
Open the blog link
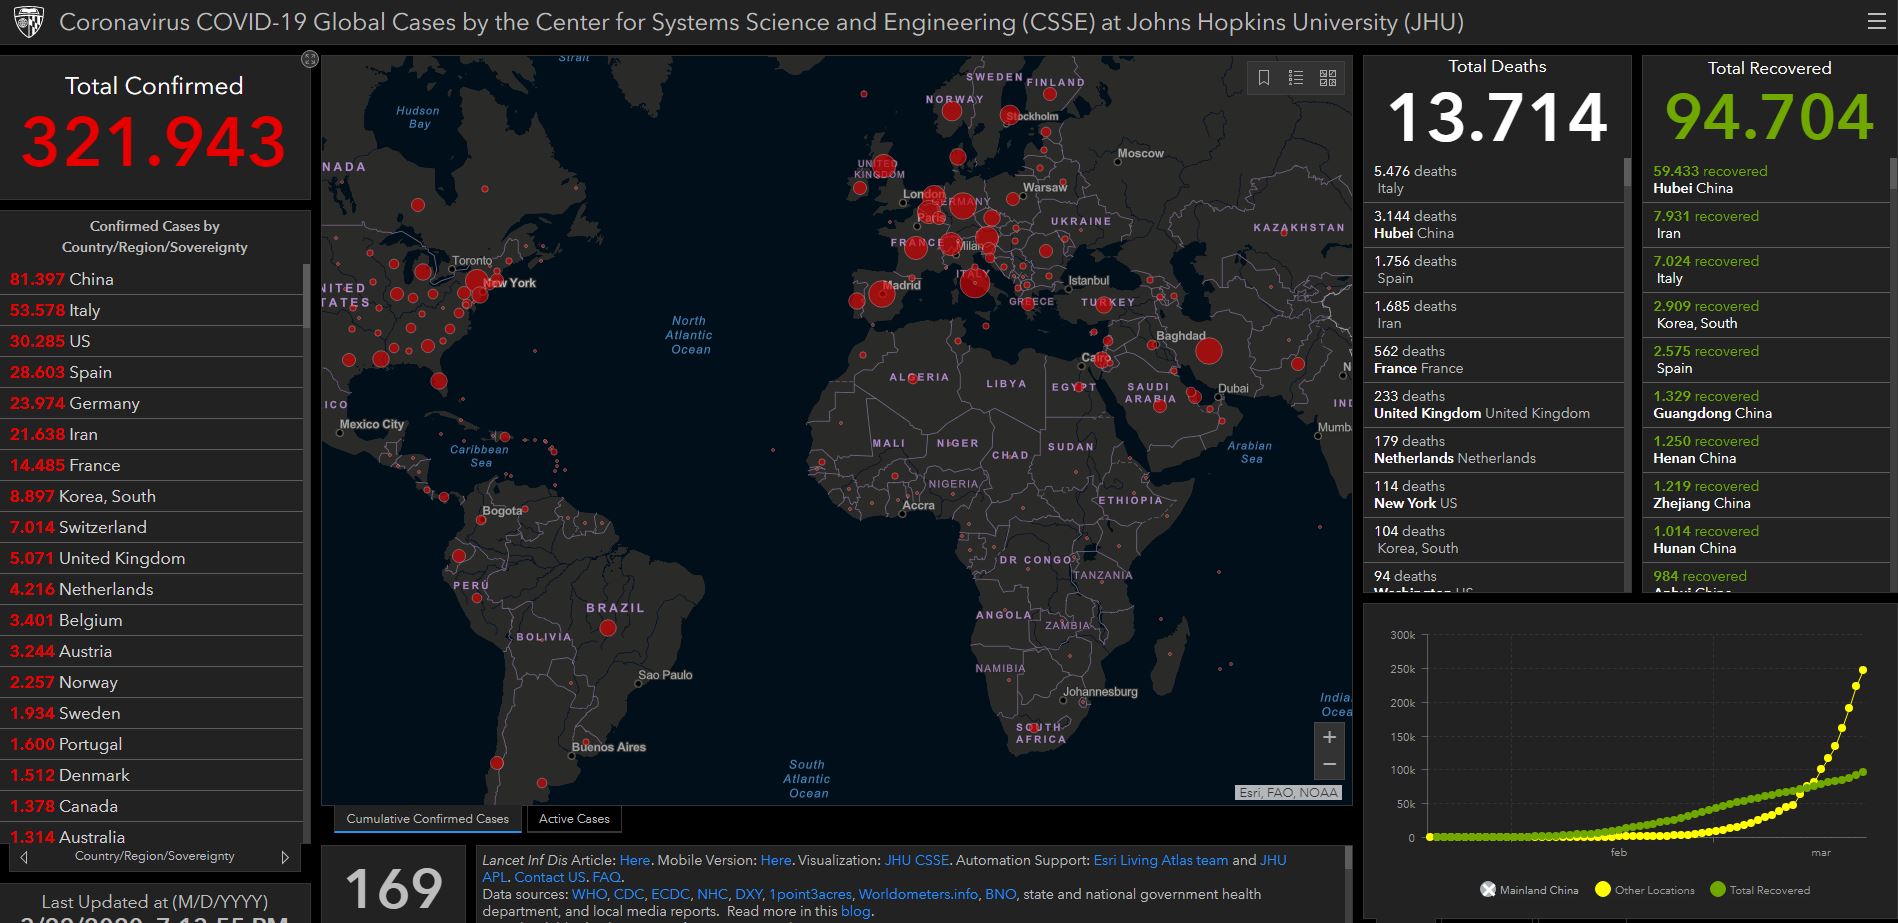[855, 911]
